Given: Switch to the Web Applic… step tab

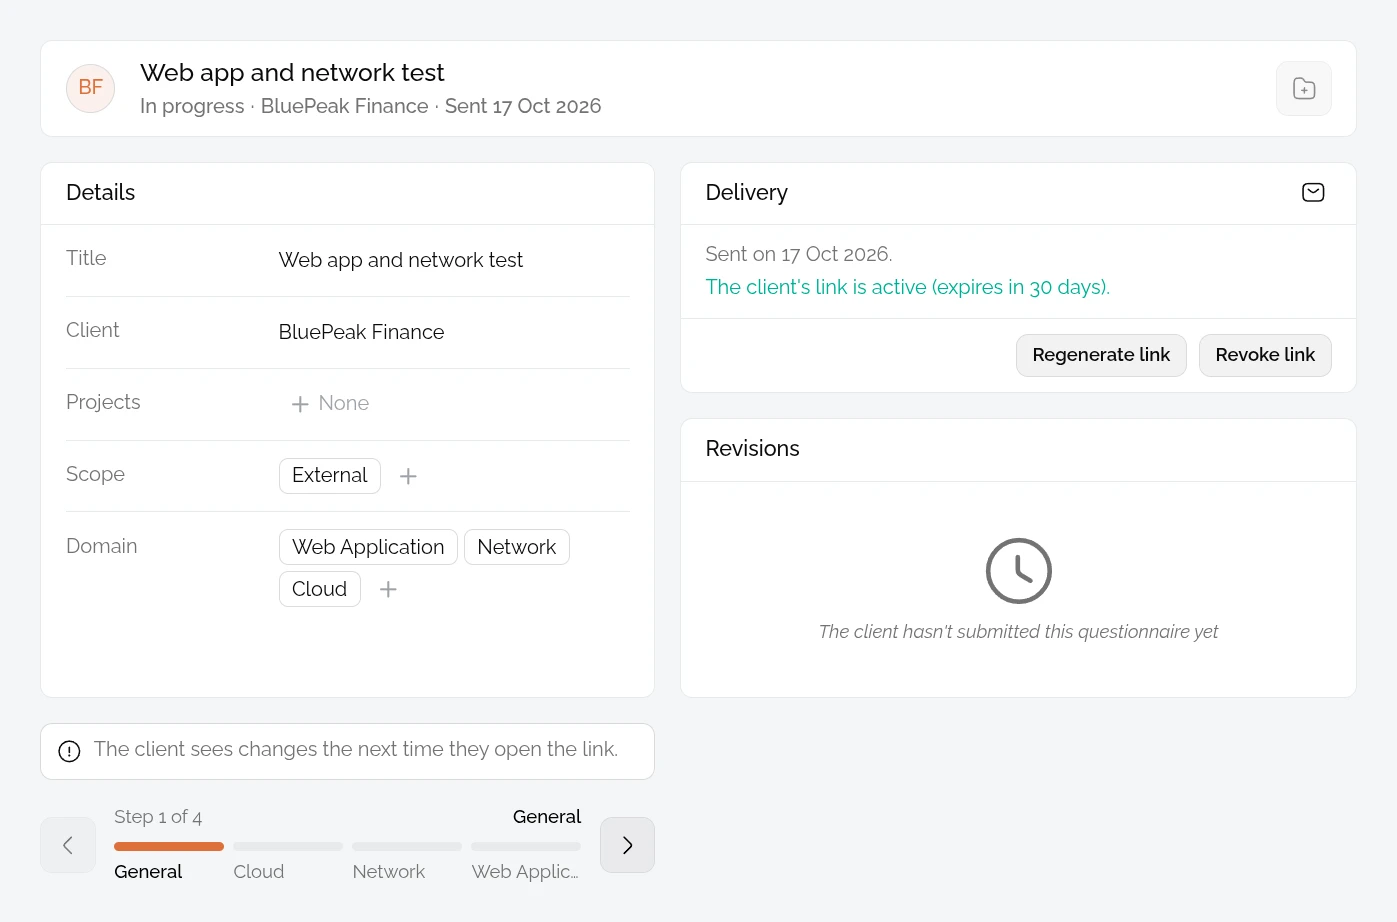Looking at the screenshot, I should click(x=525, y=871).
